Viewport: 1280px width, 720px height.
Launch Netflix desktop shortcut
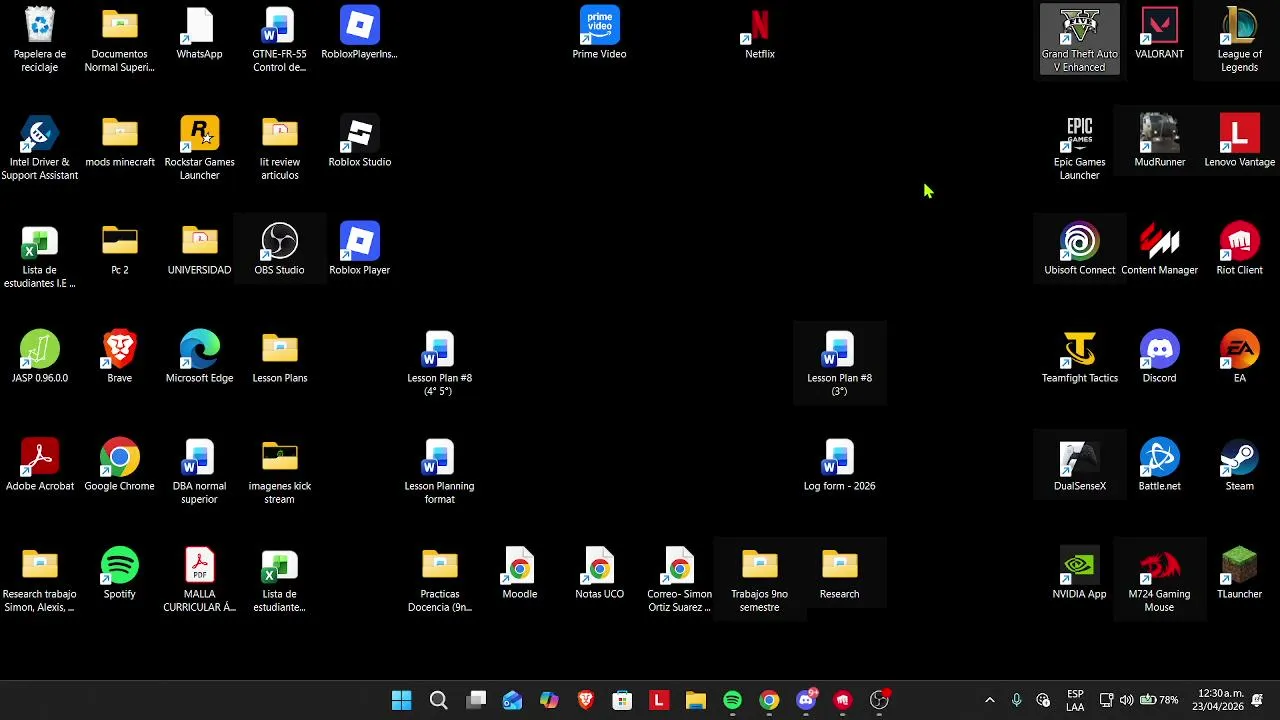760,34
